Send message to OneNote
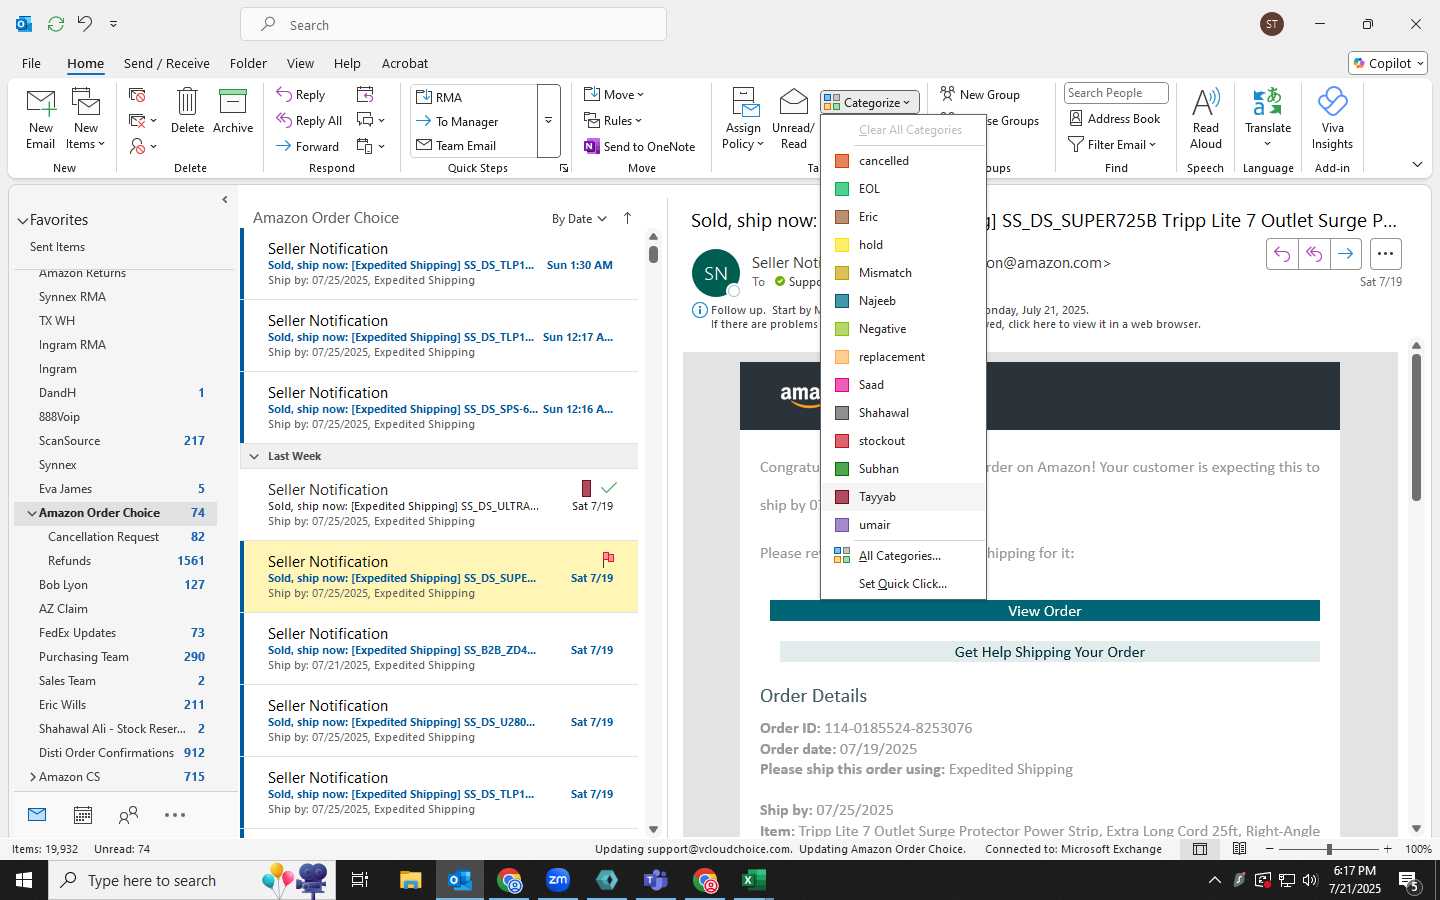The width and height of the screenshot is (1440, 900). 639,146
